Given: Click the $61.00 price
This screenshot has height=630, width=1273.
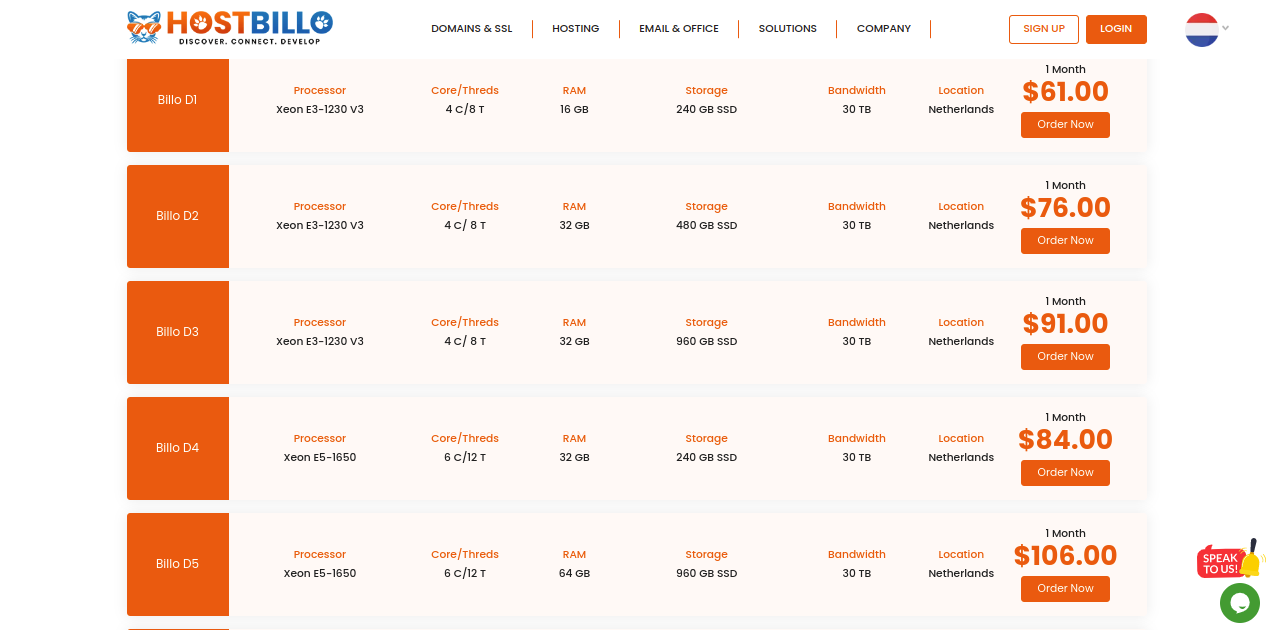Looking at the screenshot, I should [1065, 92].
